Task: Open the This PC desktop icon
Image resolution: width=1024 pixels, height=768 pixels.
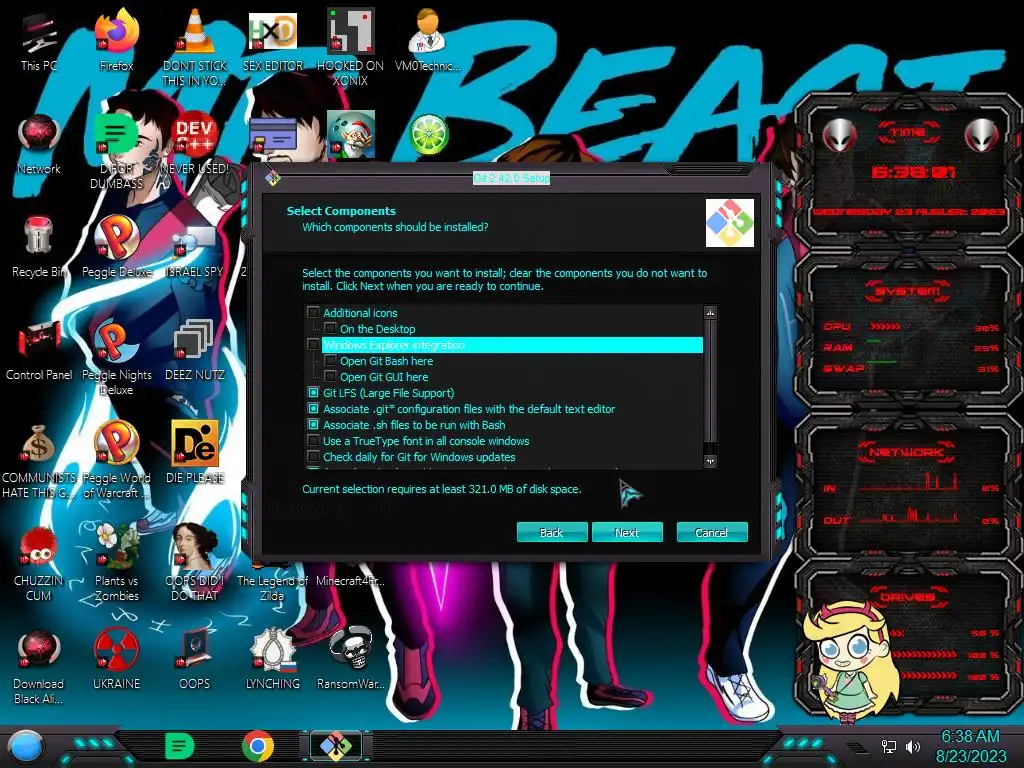Action: pyautogui.click(x=39, y=39)
